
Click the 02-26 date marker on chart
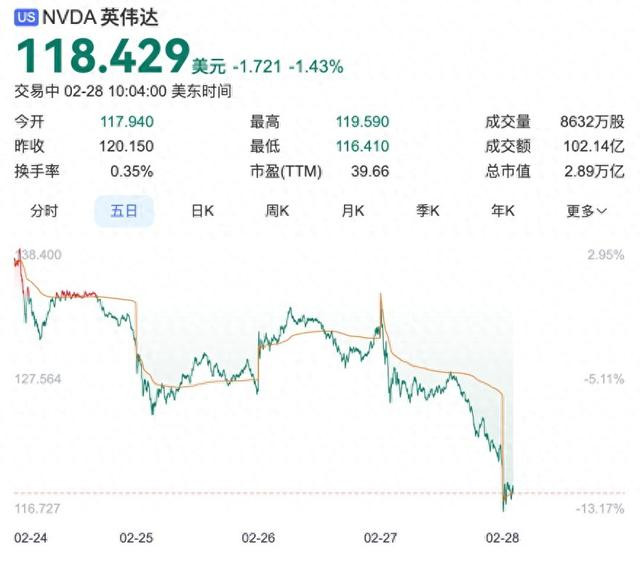[258, 538]
